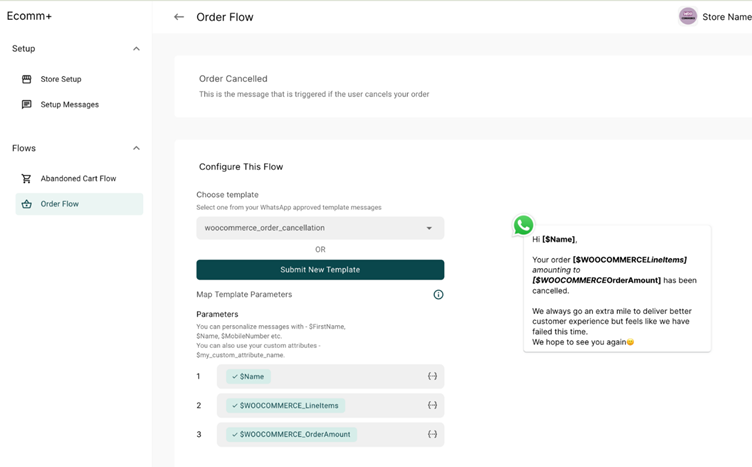The width and height of the screenshot is (752, 467).
Task: Click the $Name parameter chip
Action: (x=248, y=376)
